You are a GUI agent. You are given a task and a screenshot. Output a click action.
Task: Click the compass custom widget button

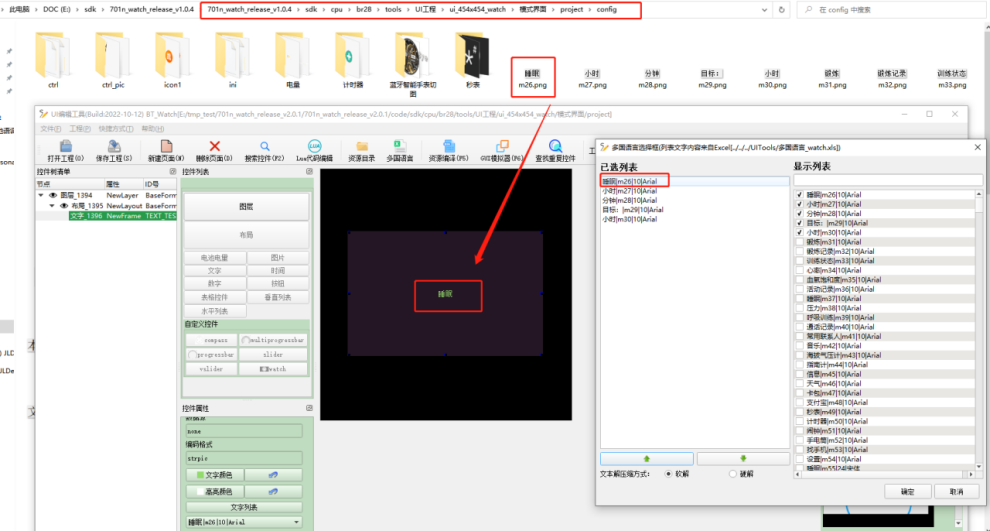pos(212,340)
